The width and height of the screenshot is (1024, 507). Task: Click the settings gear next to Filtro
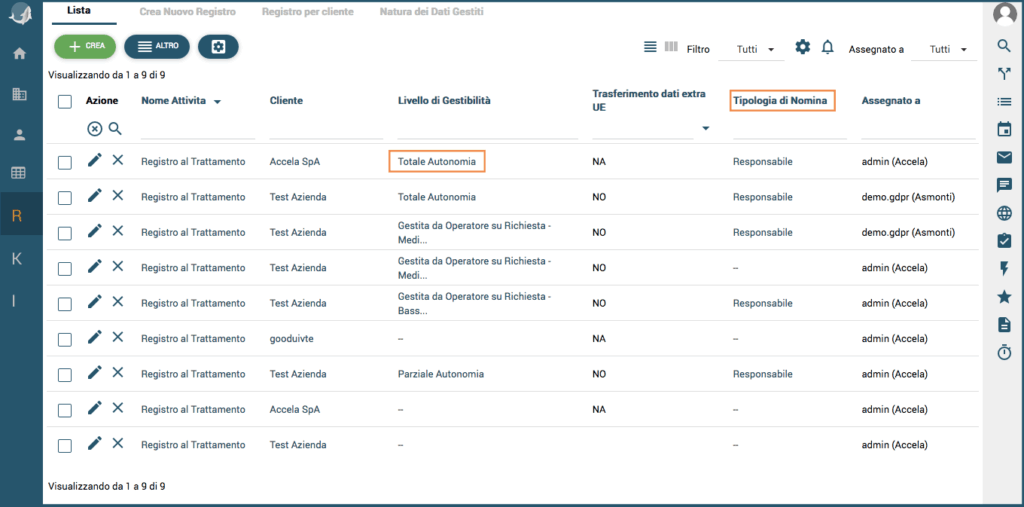tap(802, 47)
